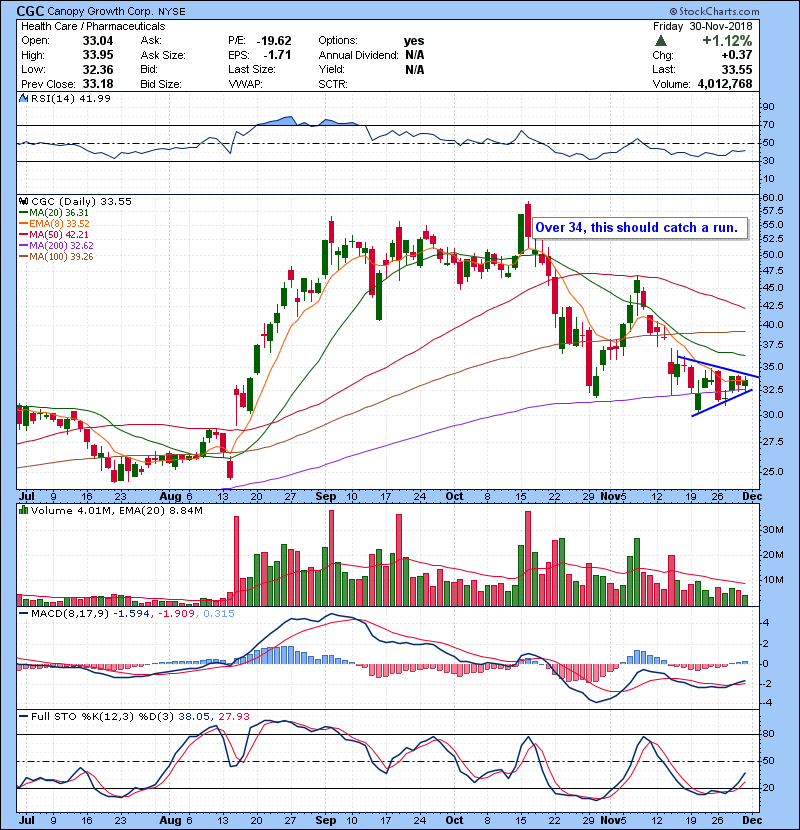Click the 10M label on volume axis
The image size is (800, 830).
pos(772,580)
